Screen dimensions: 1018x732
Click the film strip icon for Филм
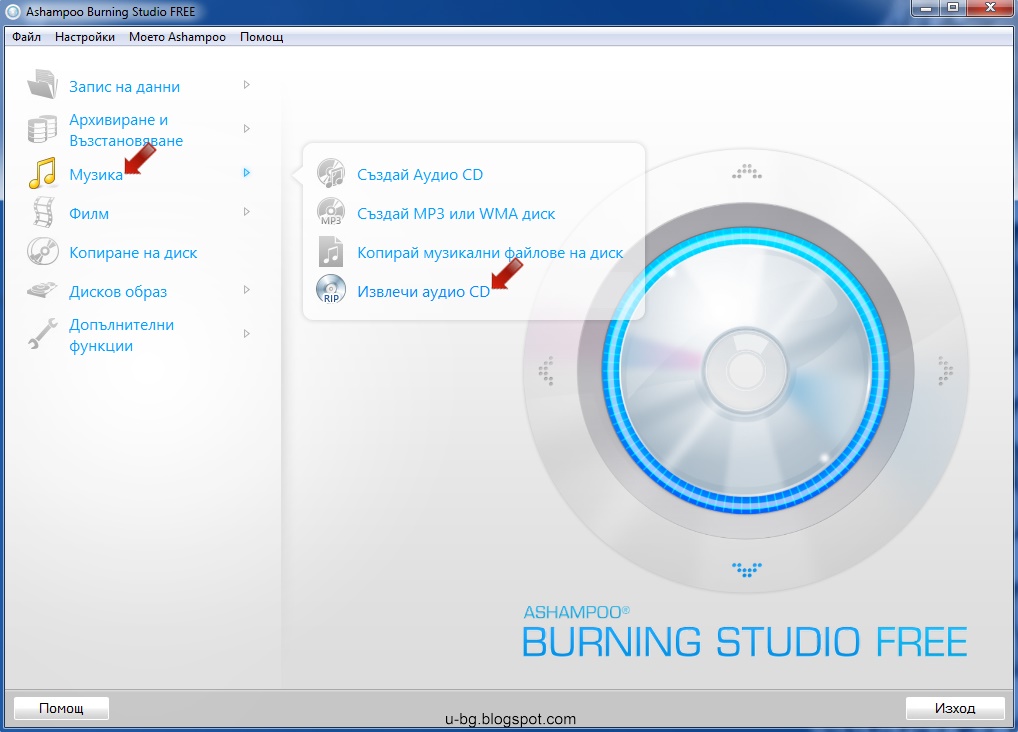coord(43,212)
